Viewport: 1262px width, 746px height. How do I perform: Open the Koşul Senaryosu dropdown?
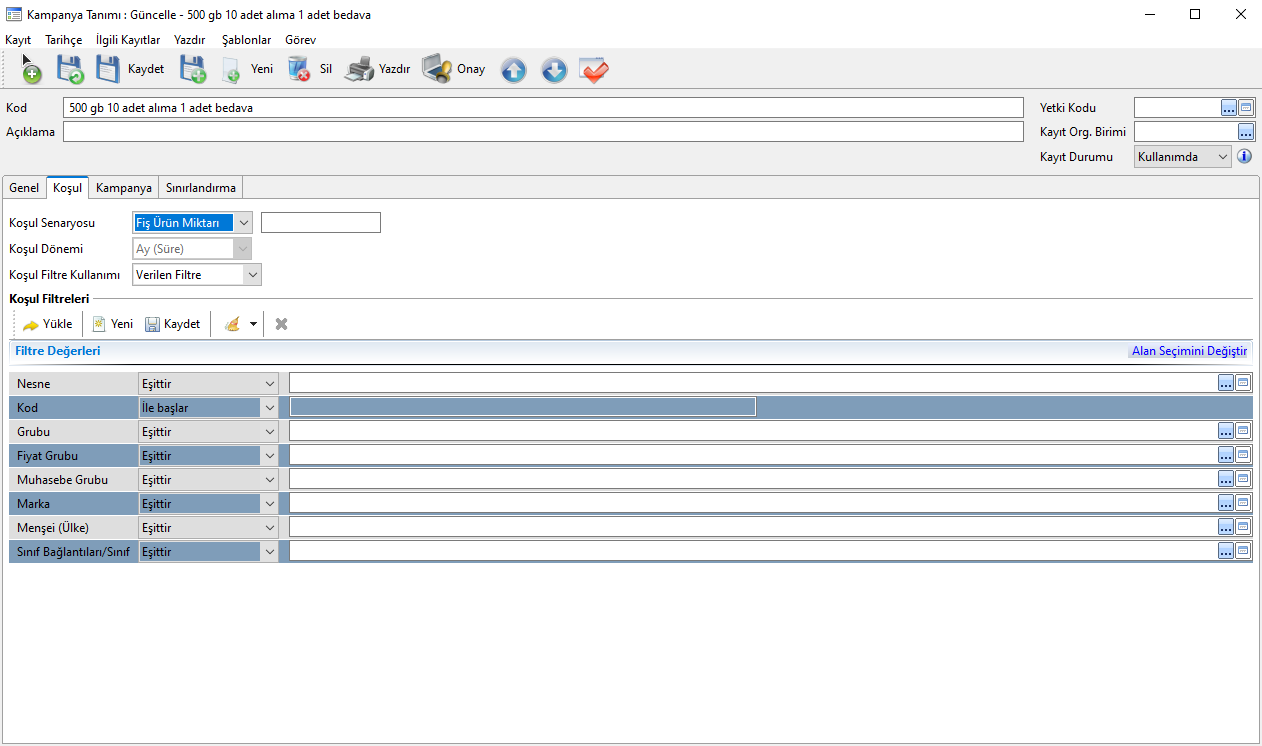pyautogui.click(x=244, y=223)
